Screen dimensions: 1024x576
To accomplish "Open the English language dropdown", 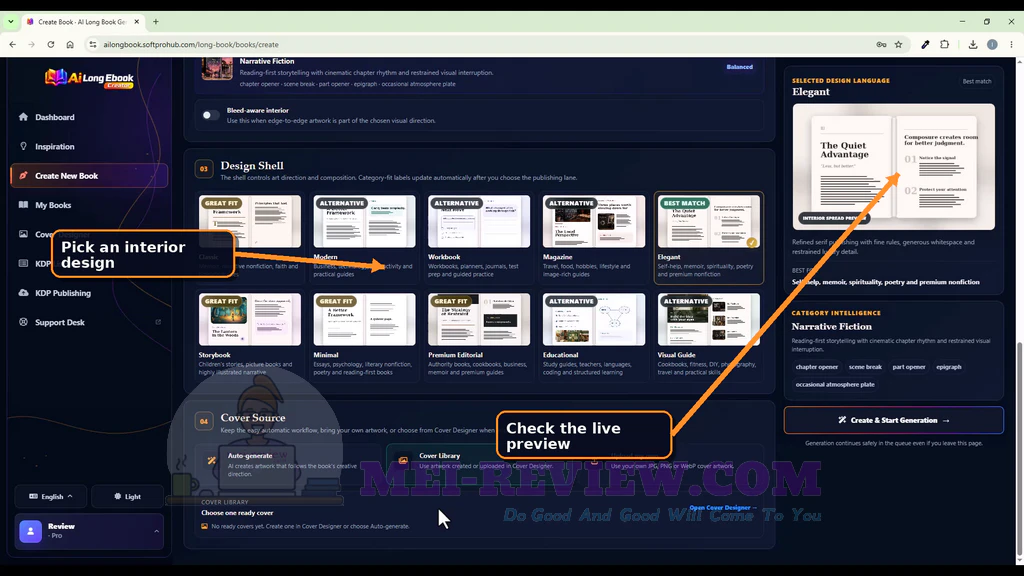I will pyautogui.click(x=51, y=496).
